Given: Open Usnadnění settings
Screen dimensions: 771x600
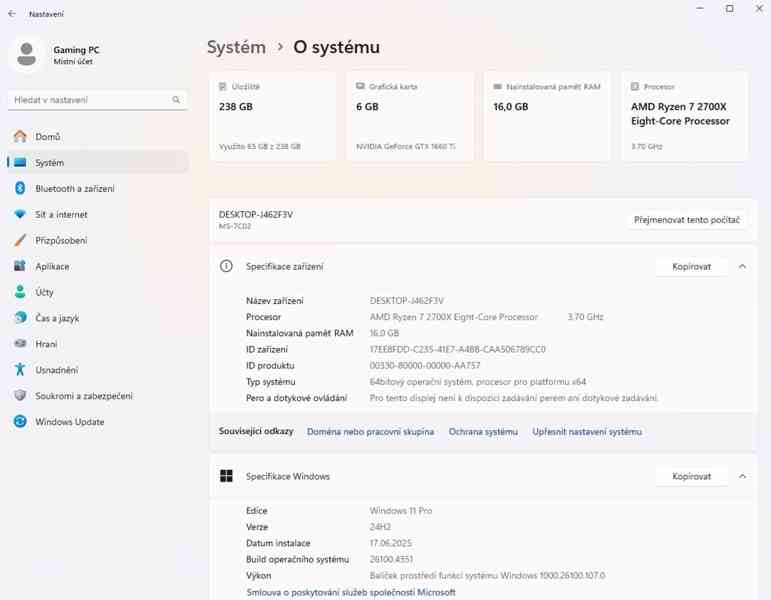Looking at the screenshot, I should [97, 370].
